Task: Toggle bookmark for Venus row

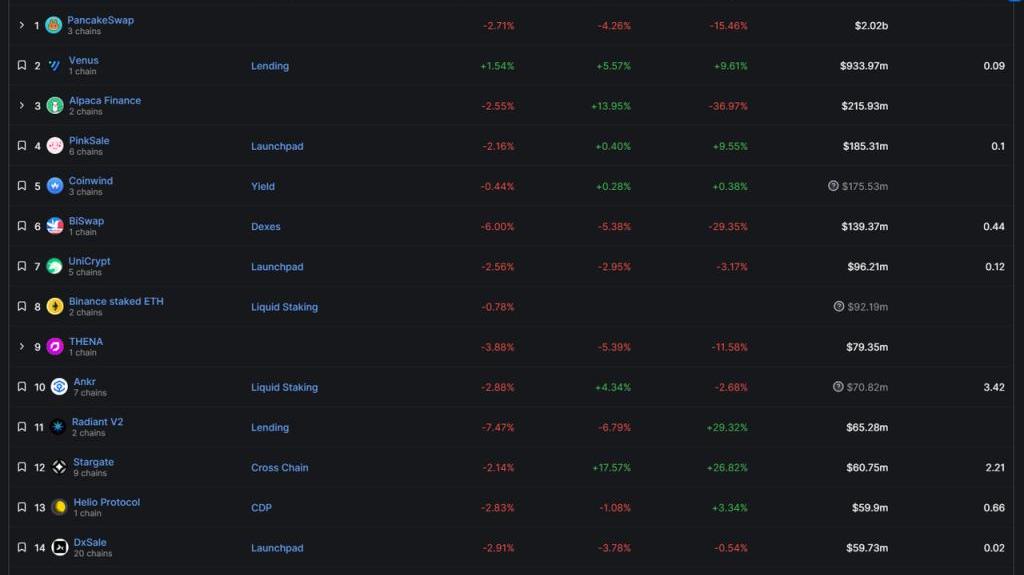Action: pyautogui.click(x=21, y=65)
